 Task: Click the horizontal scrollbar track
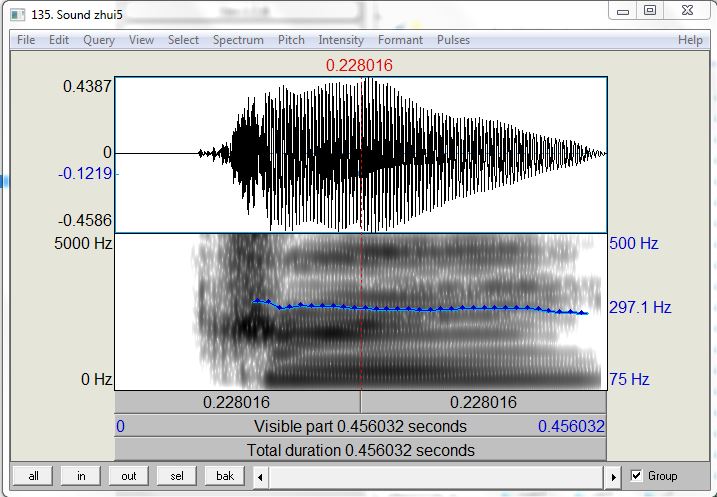point(436,477)
